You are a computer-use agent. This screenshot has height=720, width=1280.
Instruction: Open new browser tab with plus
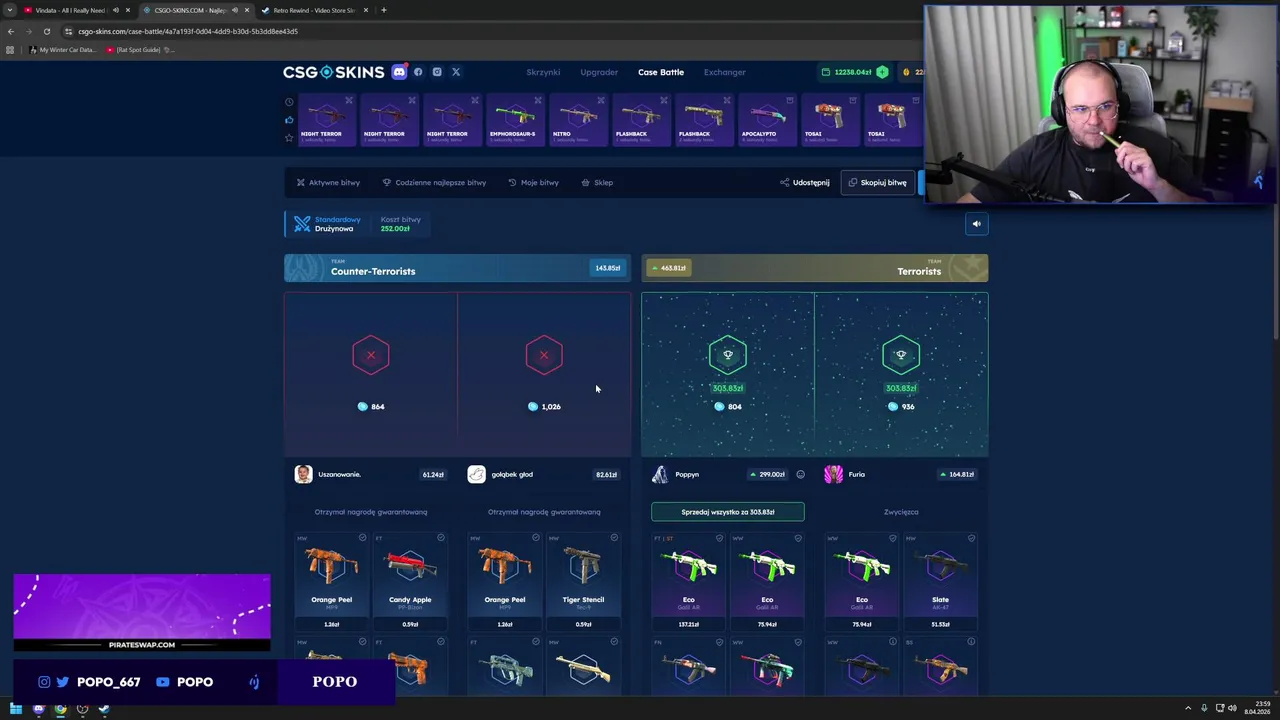pos(384,10)
